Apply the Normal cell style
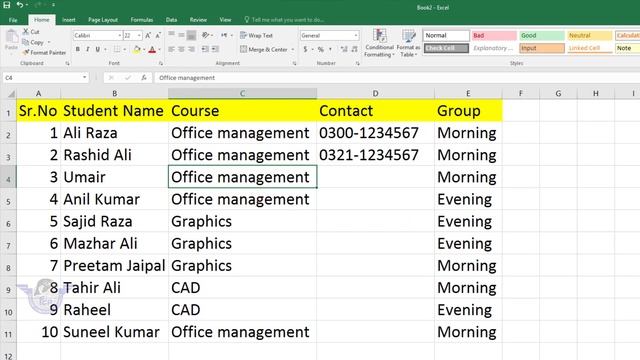Viewport: 640px width, 360px height. [x=446, y=36]
